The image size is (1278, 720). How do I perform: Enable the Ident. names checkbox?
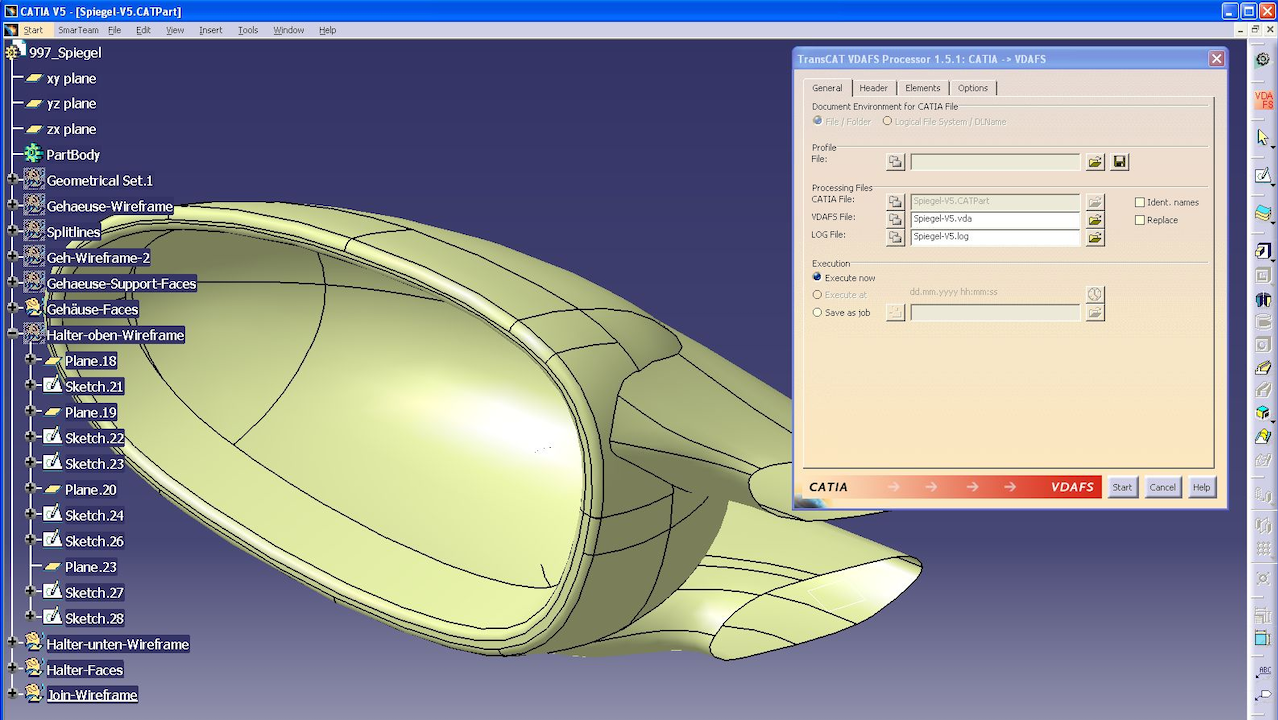tap(1139, 202)
